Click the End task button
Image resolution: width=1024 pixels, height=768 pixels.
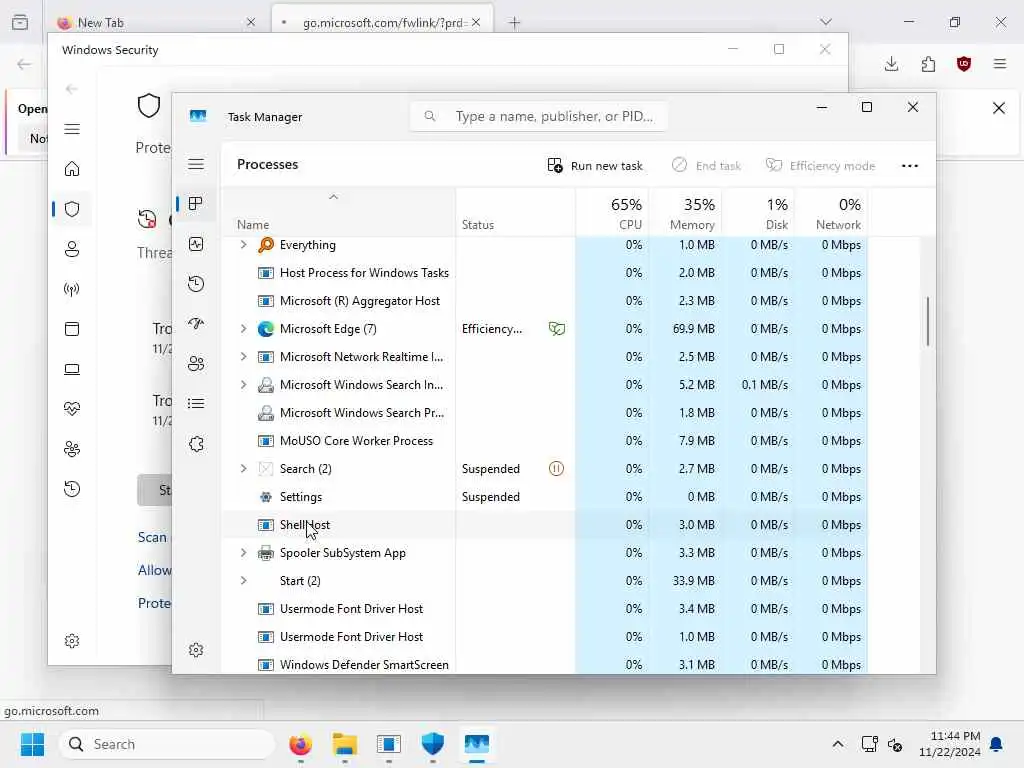point(706,166)
